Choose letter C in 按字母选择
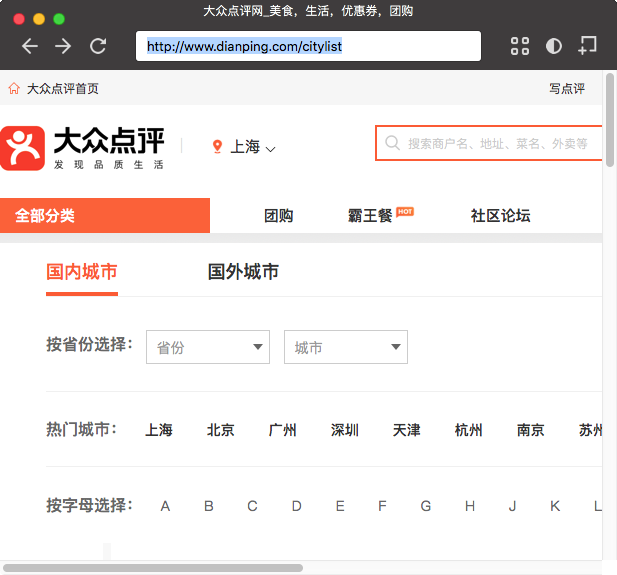Screen dimensions: 617x575 click(252, 506)
